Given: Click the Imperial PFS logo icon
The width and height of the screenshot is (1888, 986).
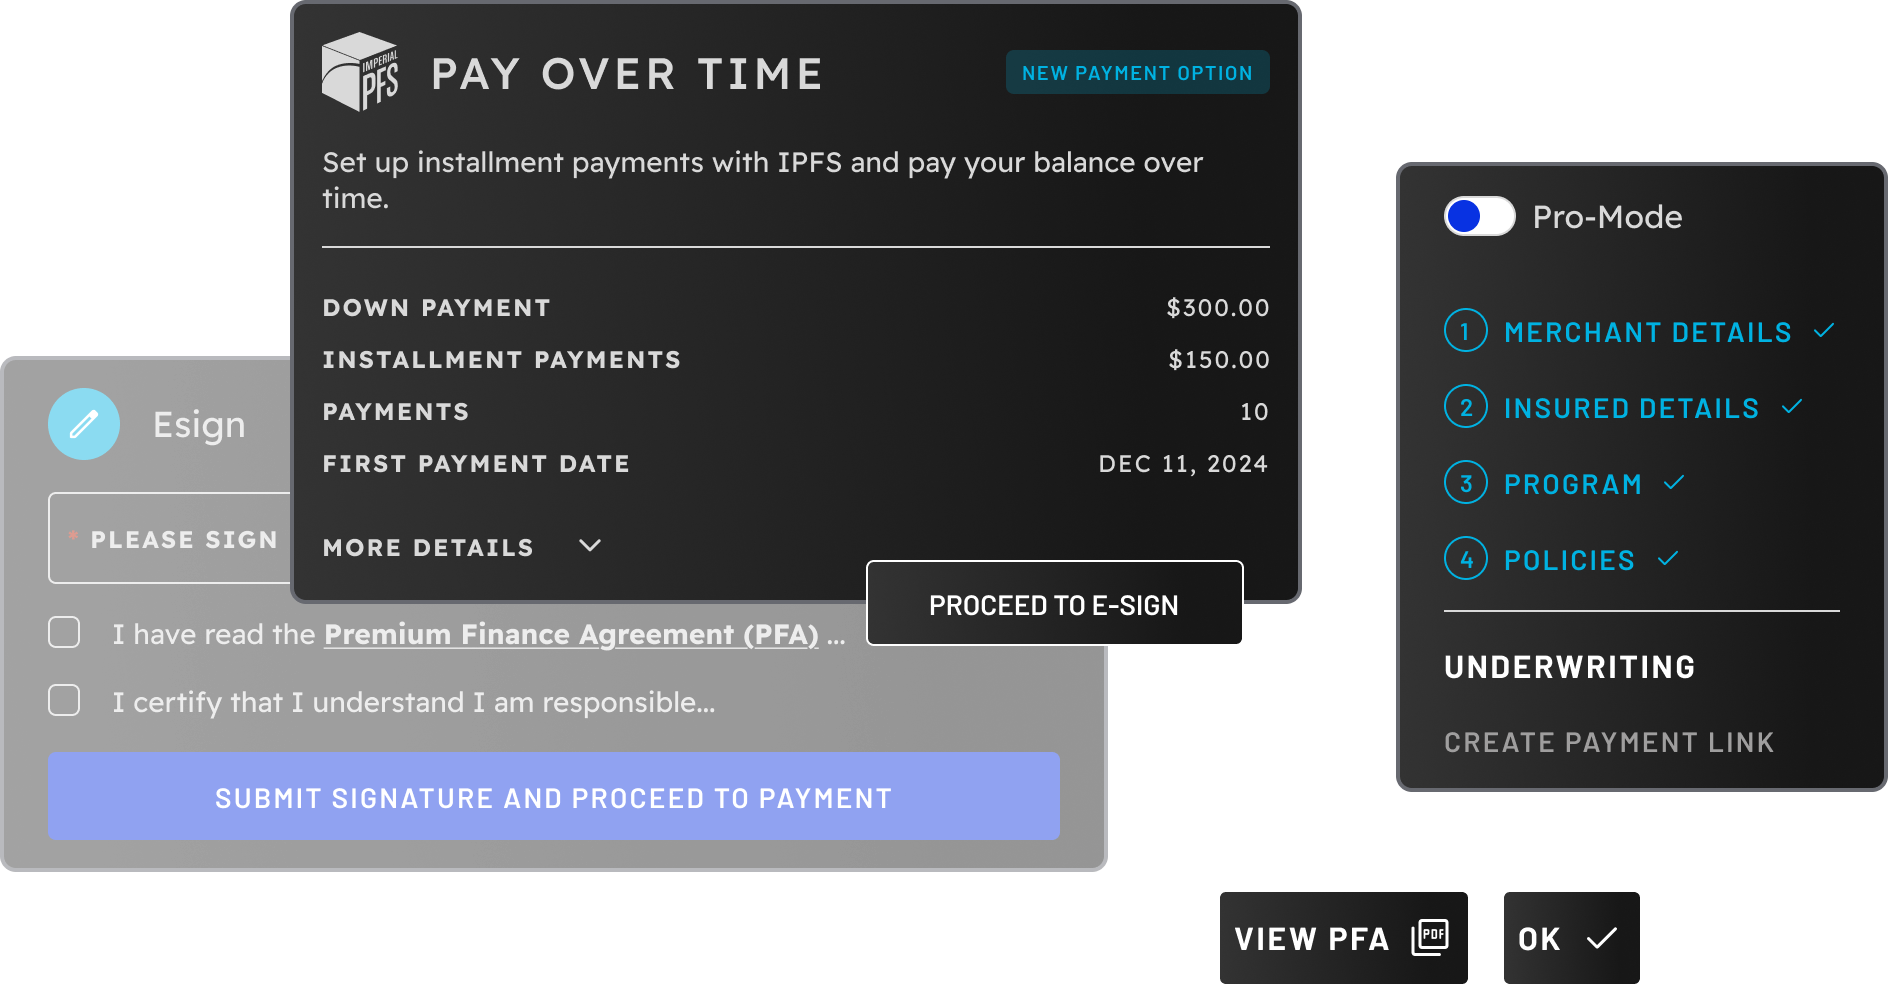Looking at the screenshot, I should click(x=360, y=72).
